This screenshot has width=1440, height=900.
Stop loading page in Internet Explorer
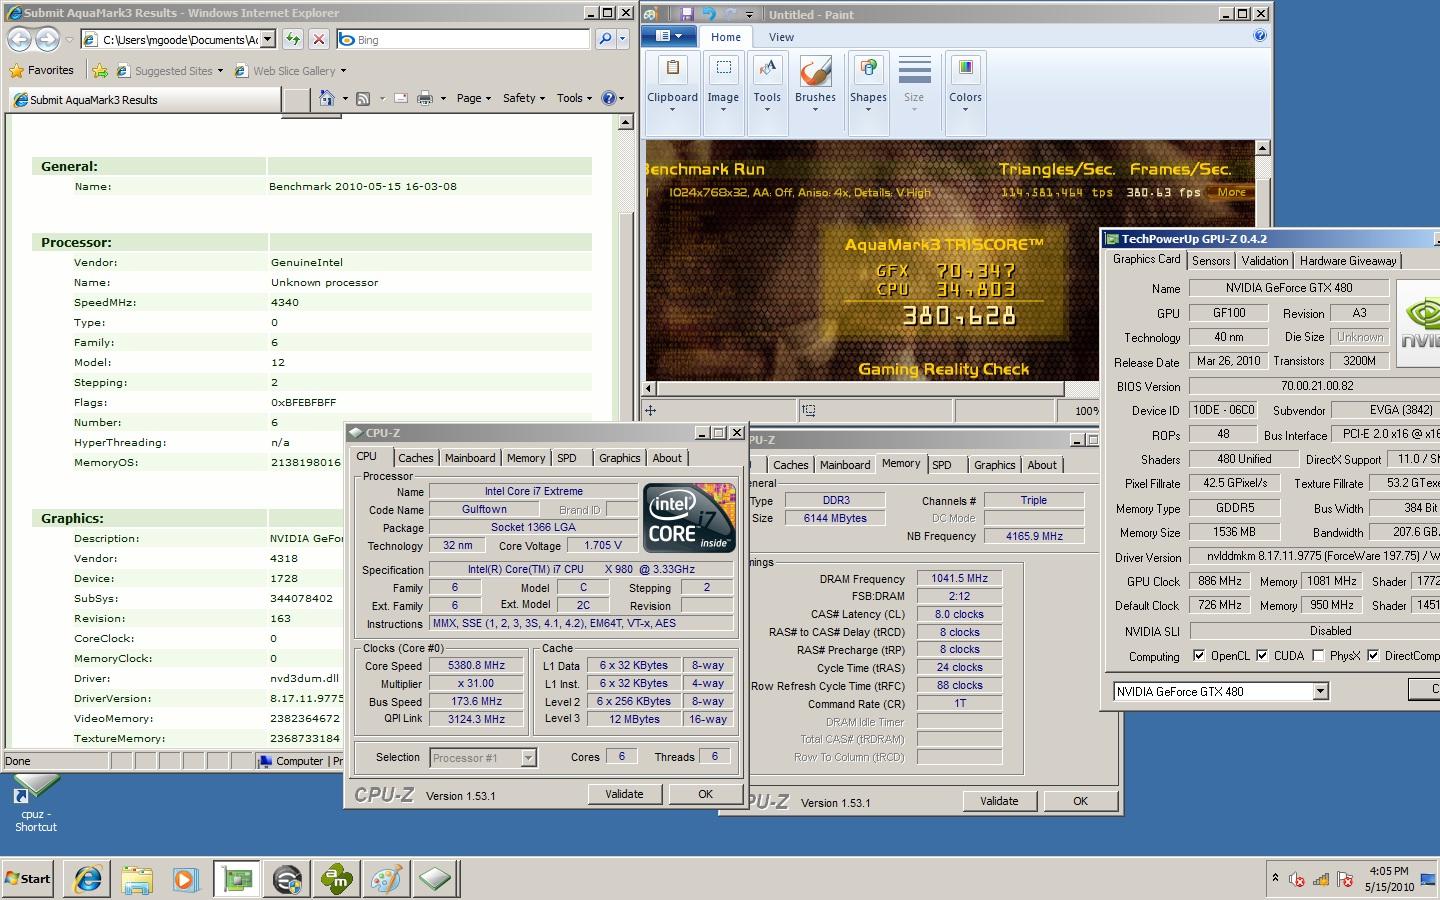319,39
